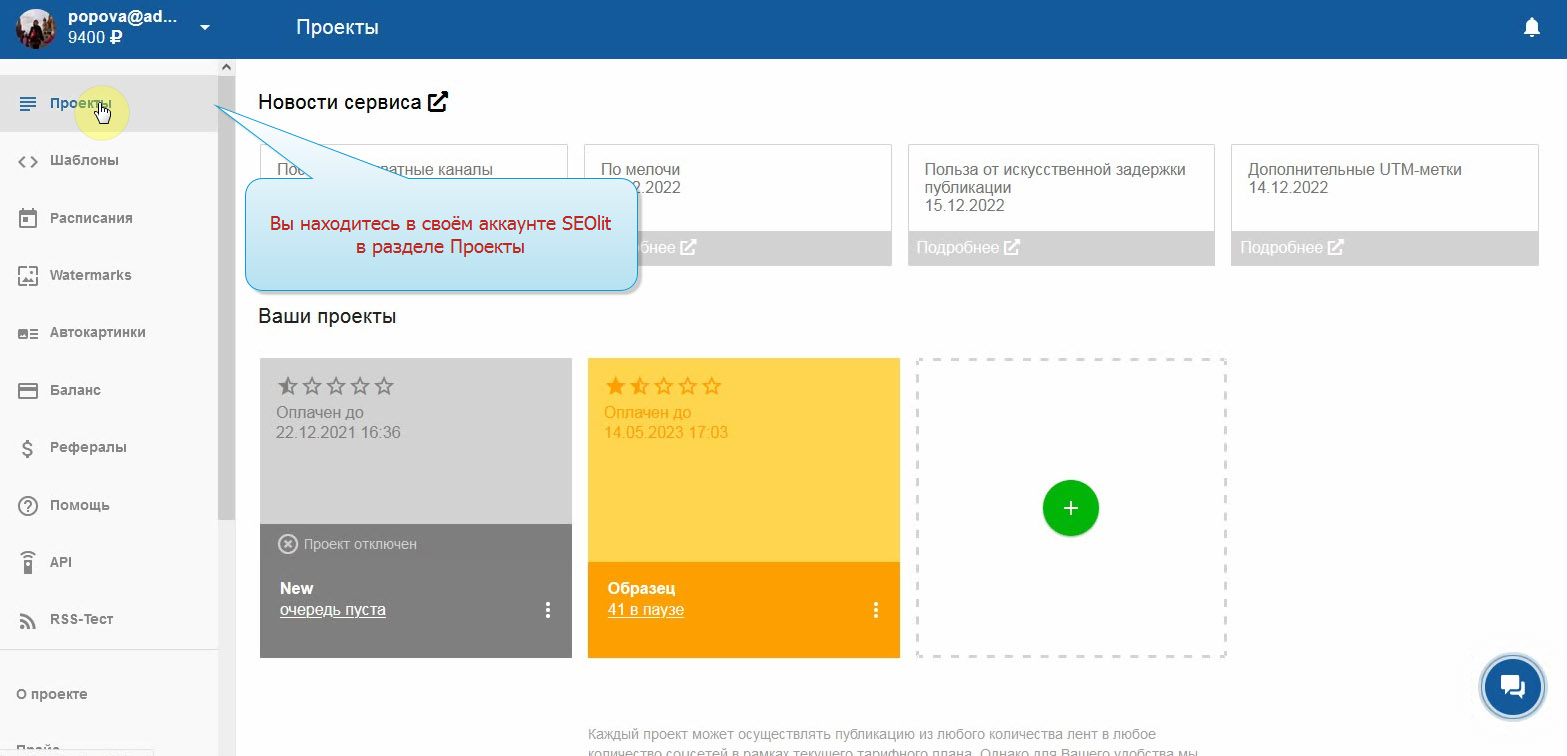This screenshot has width=1567, height=756.
Task: Click the Расписания calendar icon
Action: [x=28, y=218]
